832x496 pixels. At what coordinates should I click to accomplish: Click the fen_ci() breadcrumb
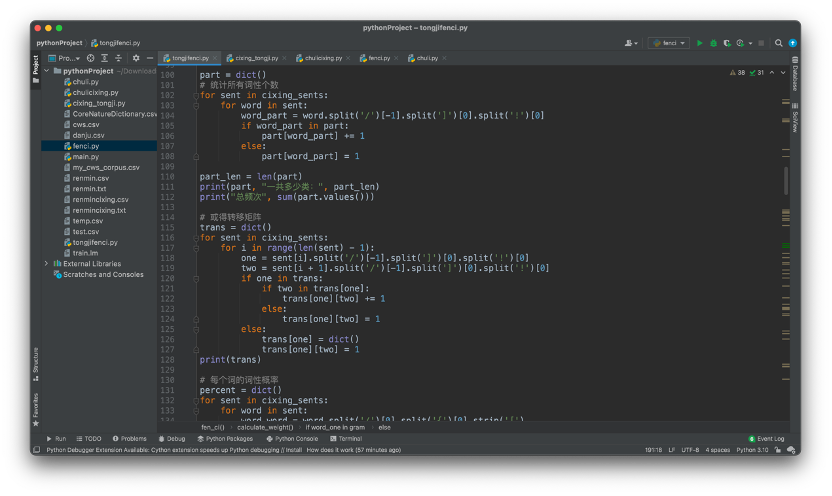point(213,427)
